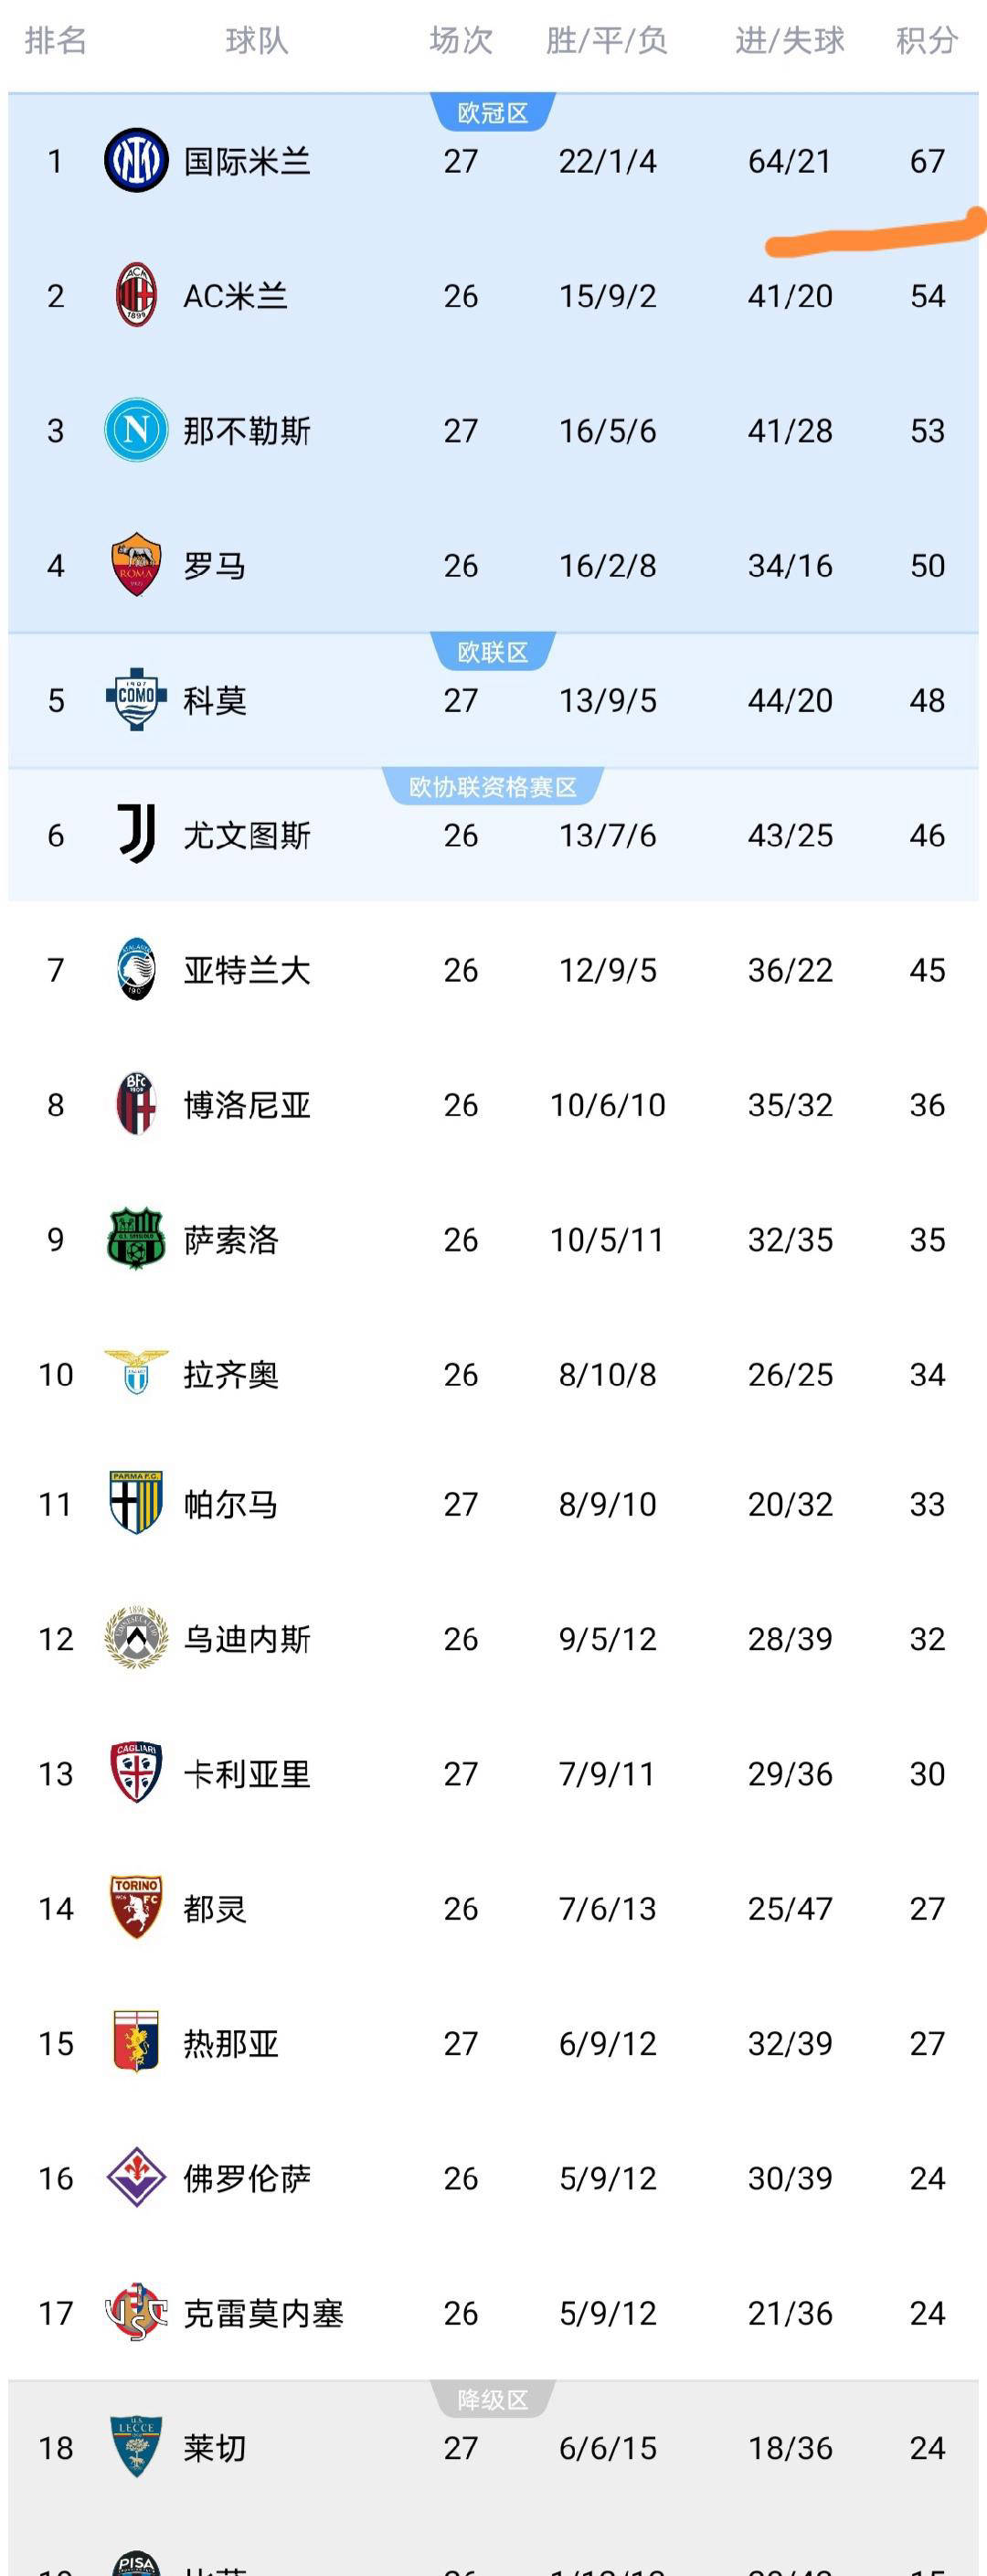Select the Roma wolf crest

pyautogui.click(x=136, y=565)
